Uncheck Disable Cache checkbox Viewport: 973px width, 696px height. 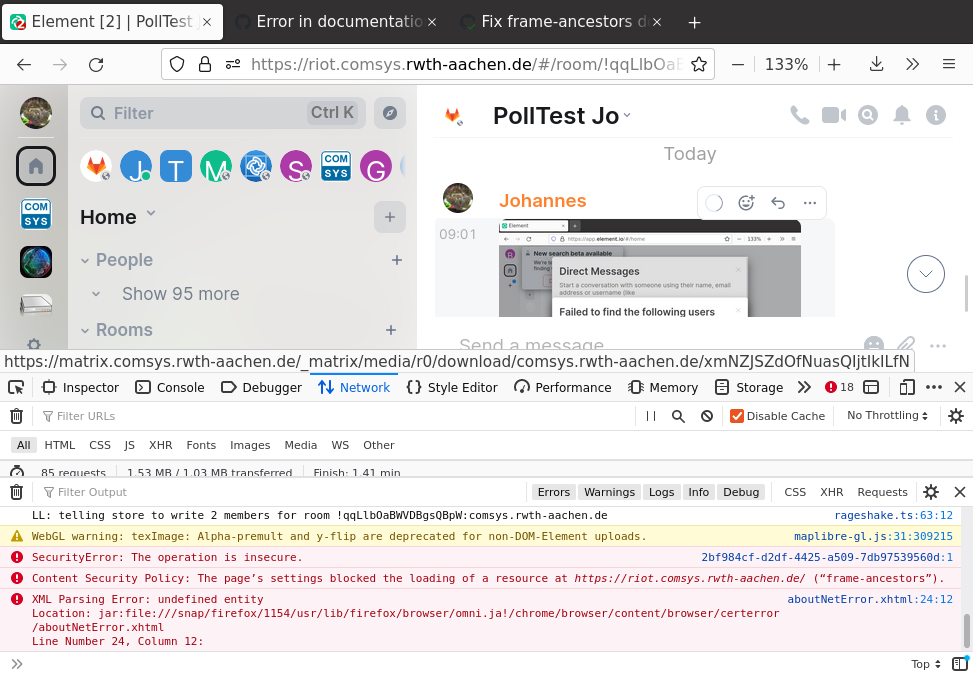(x=737, y=416)
